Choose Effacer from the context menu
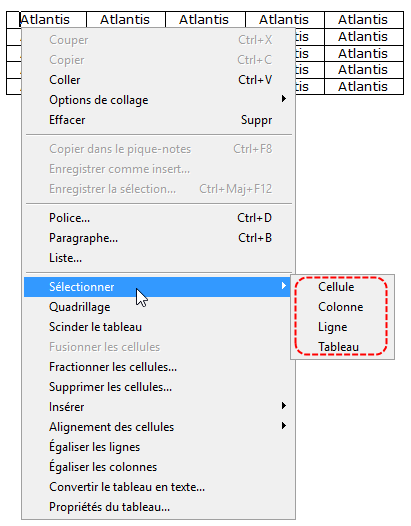This screenshot has height=526, width=411. 158,120
